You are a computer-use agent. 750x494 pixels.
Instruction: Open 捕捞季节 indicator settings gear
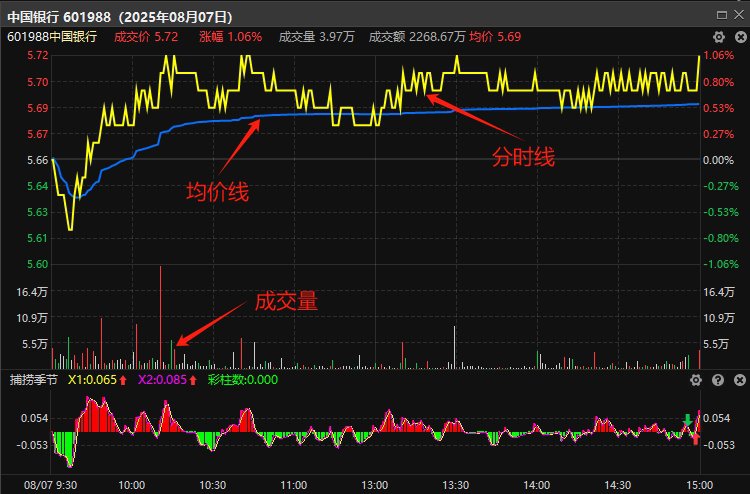(x=696, y=380)
